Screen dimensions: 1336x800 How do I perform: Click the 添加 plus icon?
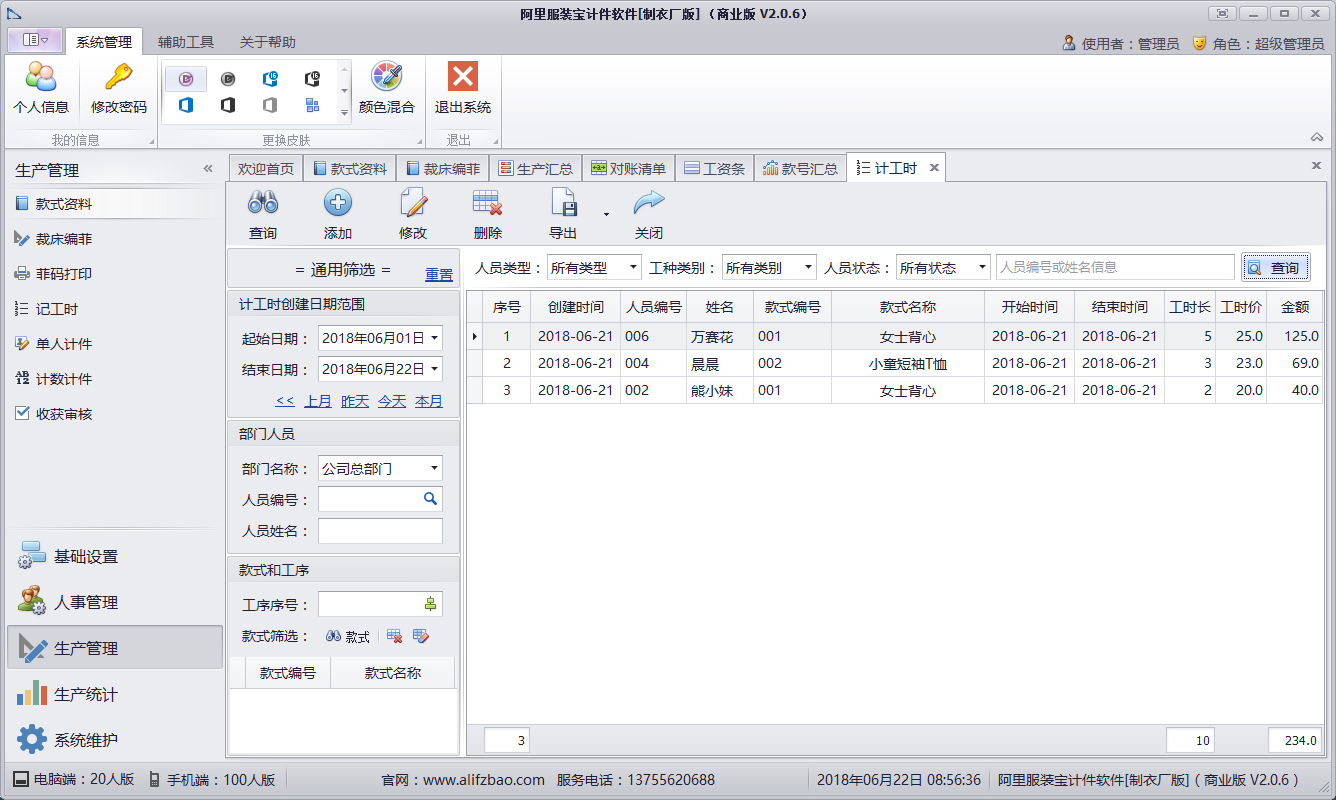pyautogui.click(x=338, y=204)
